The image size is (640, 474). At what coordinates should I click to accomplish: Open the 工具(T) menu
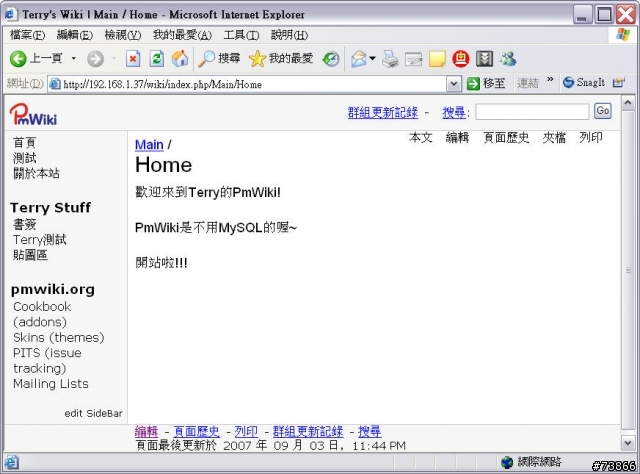coord(241,36)
